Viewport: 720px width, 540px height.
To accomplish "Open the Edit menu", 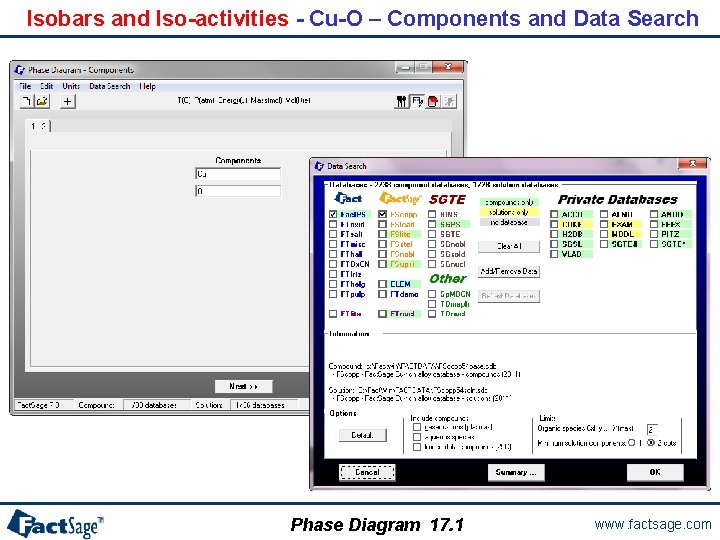I will [46, 86].
